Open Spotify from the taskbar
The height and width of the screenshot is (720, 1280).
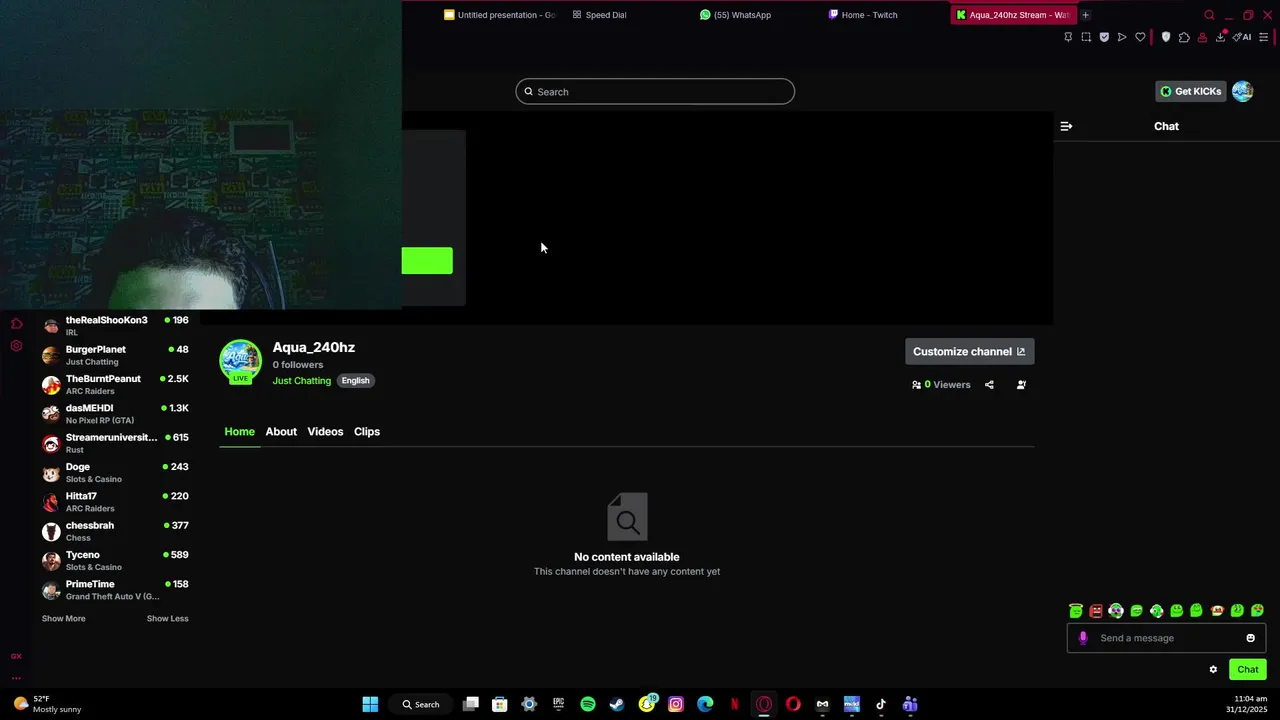tap(588, 704)
